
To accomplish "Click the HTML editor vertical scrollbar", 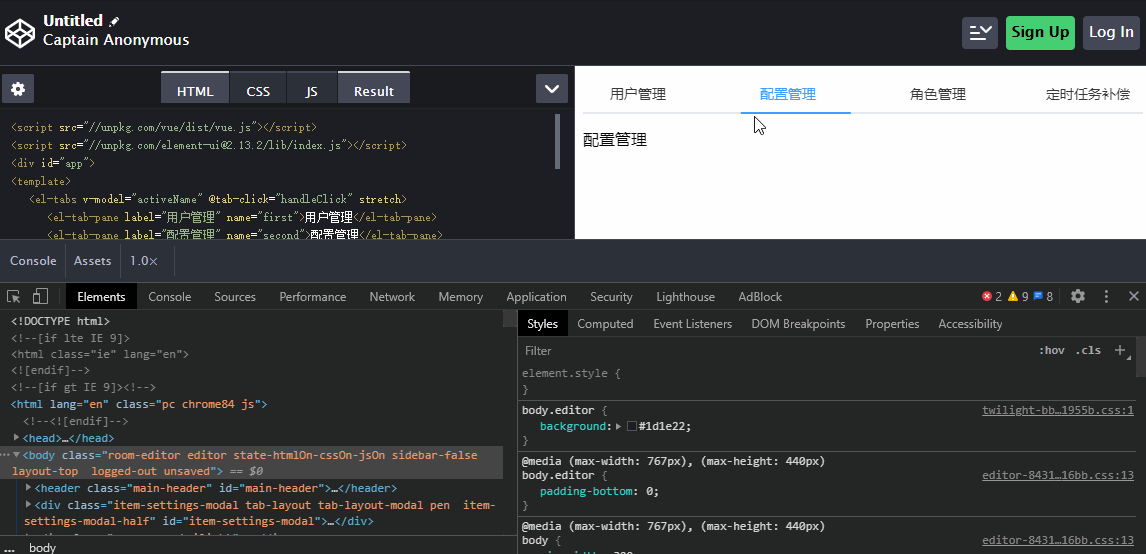I will [558, 140].
